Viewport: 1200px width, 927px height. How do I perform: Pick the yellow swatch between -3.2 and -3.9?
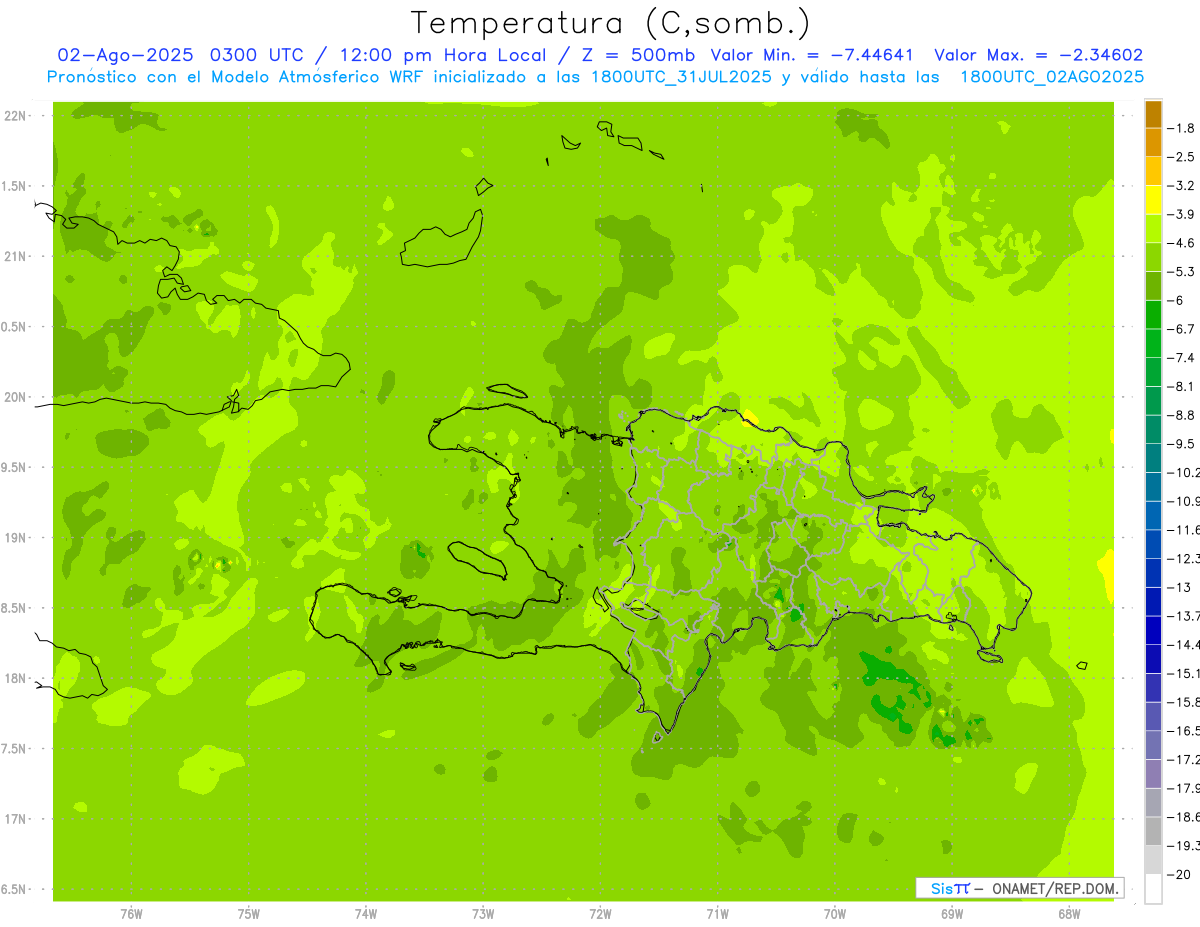point(1153,200)
